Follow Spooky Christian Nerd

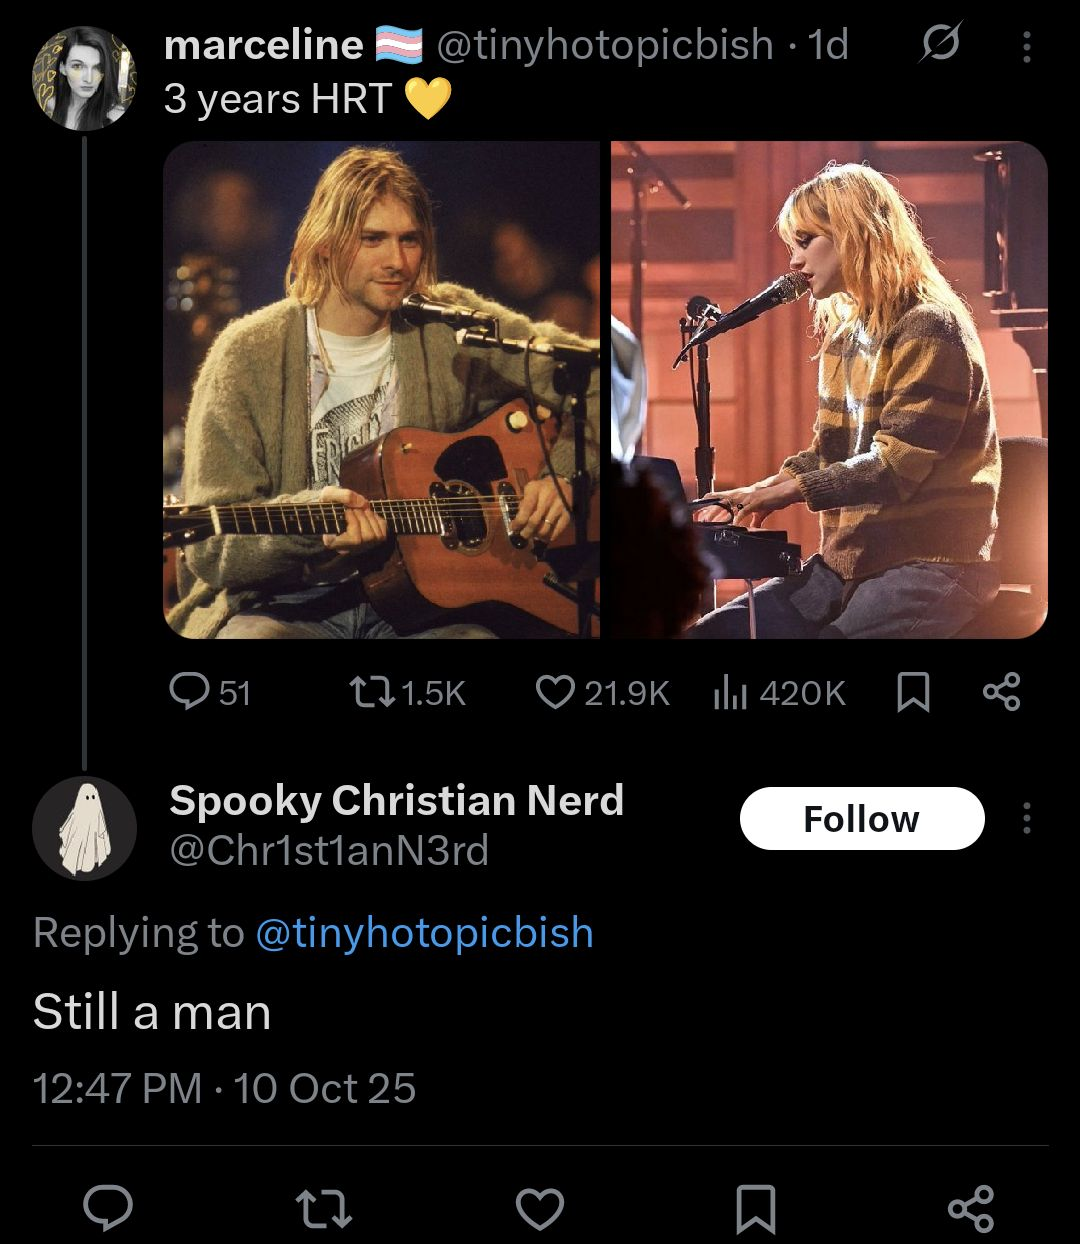coord(861,819)
